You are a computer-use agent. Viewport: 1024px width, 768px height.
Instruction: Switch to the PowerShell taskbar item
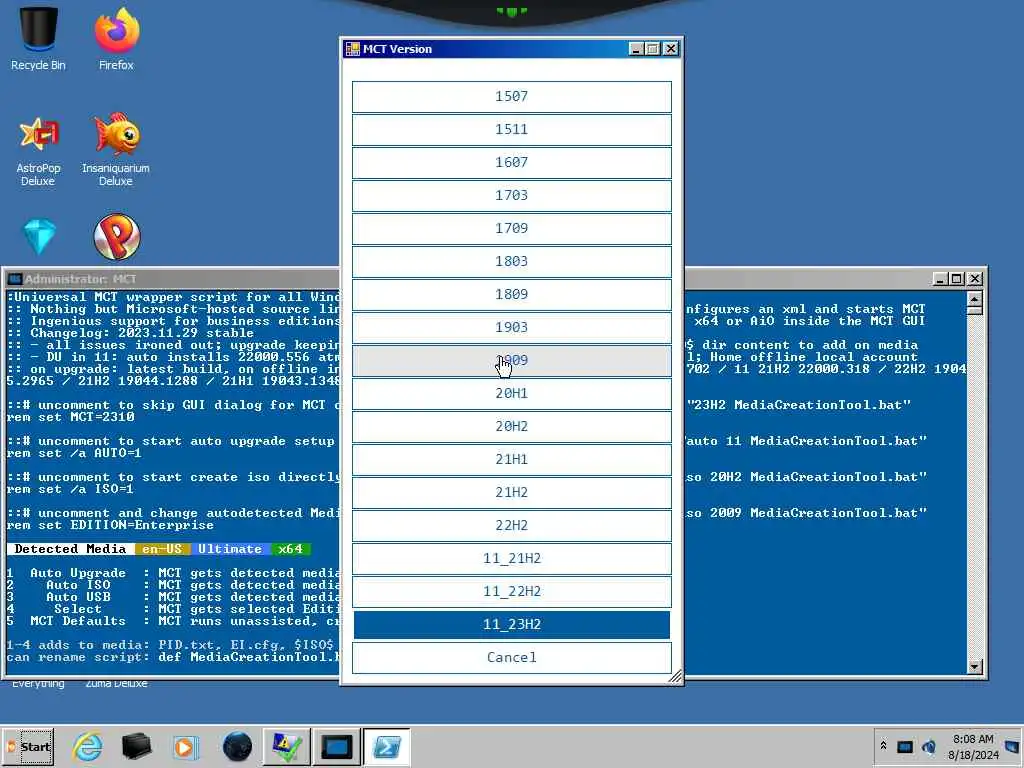387,746
